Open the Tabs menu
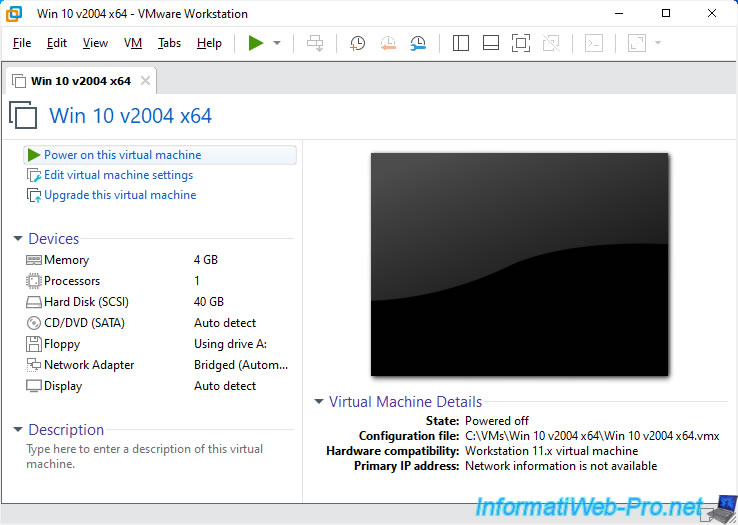Image resolution: width=738 pixels, height=525 pixels. pyautogui.click(x=169, y=43)
